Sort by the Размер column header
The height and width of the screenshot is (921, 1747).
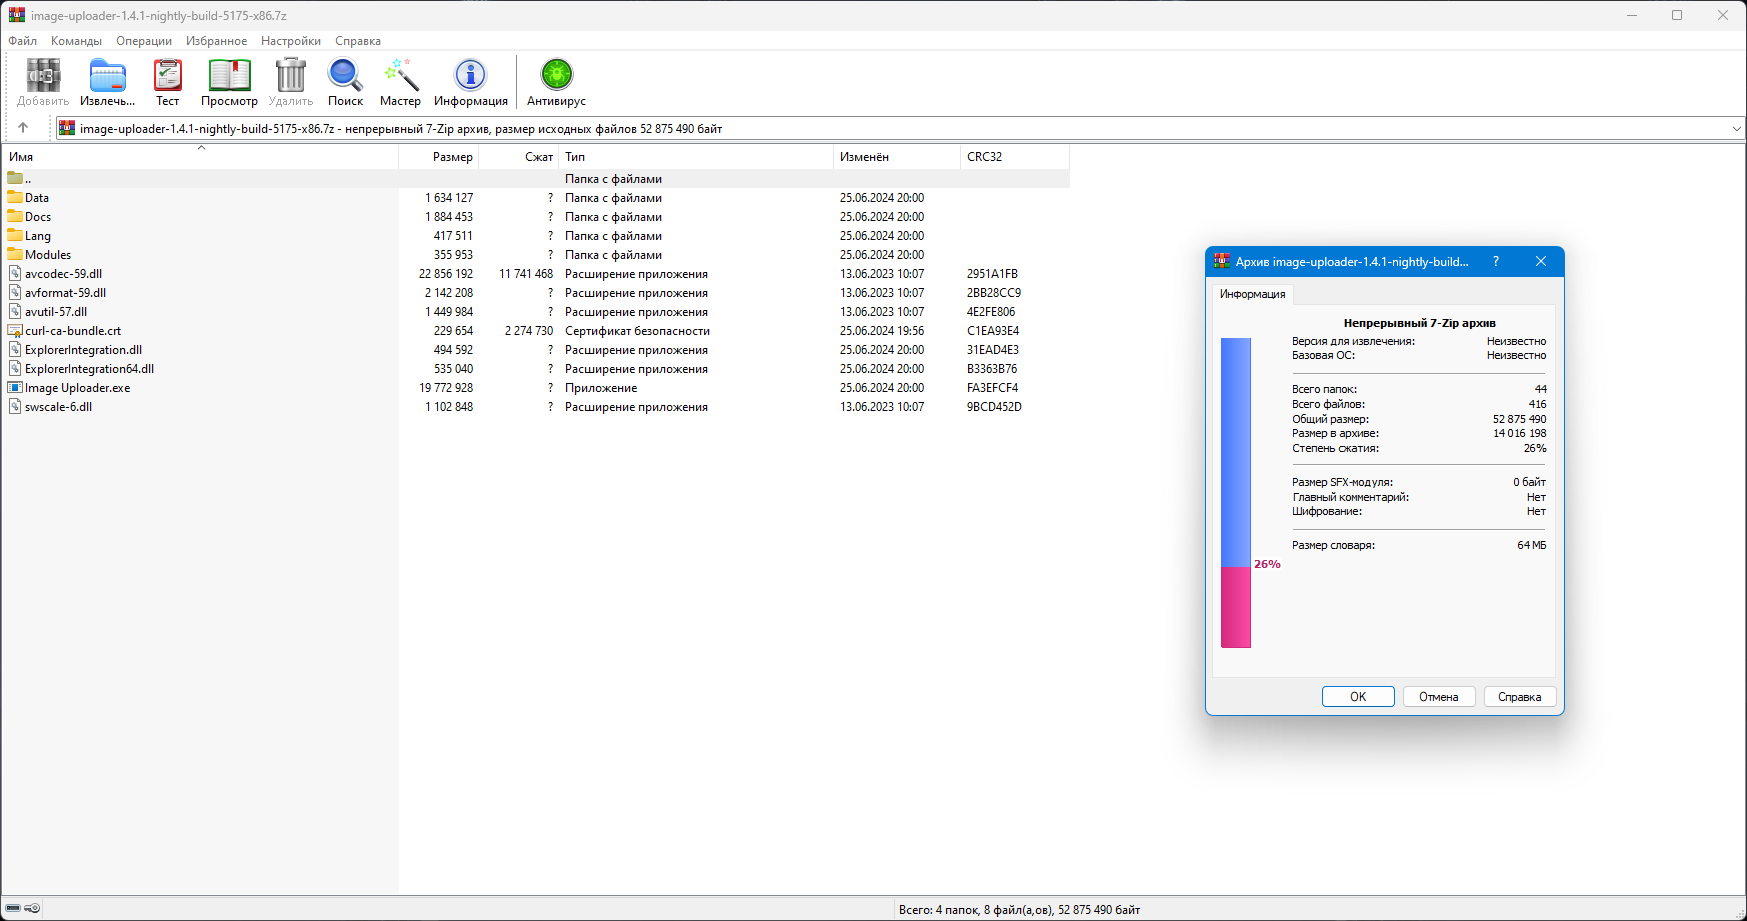pyautogui.click(x=439, y=157)
